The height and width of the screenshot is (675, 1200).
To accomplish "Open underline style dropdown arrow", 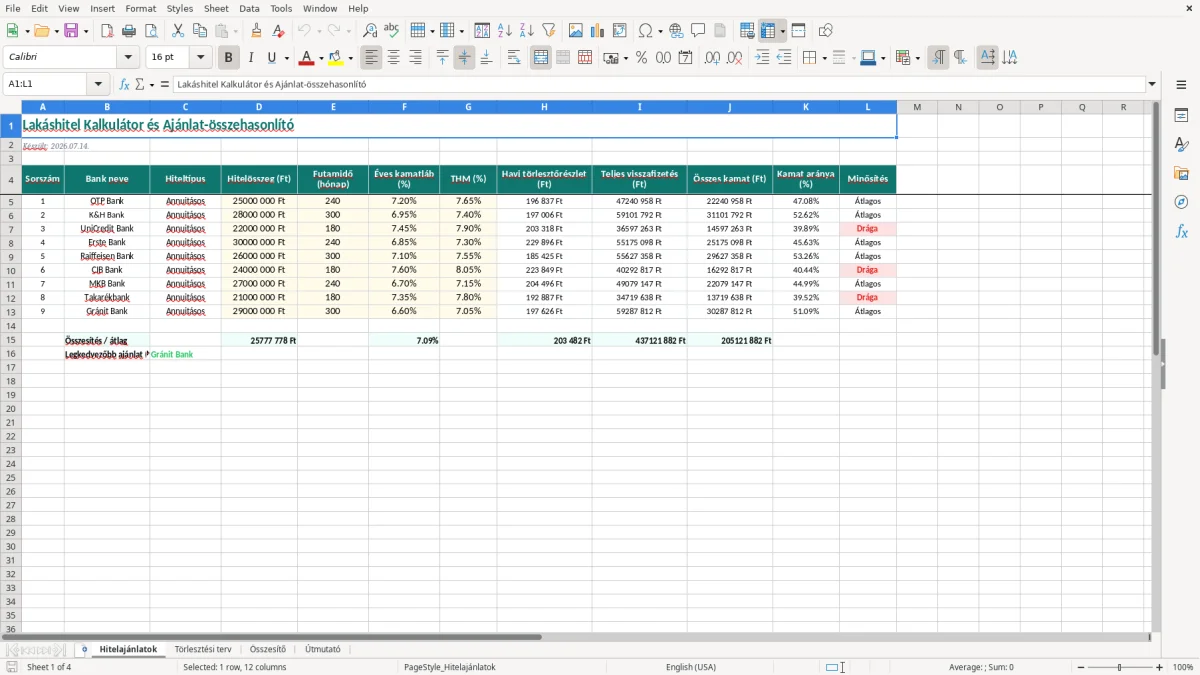I will [x=286, y=58].
